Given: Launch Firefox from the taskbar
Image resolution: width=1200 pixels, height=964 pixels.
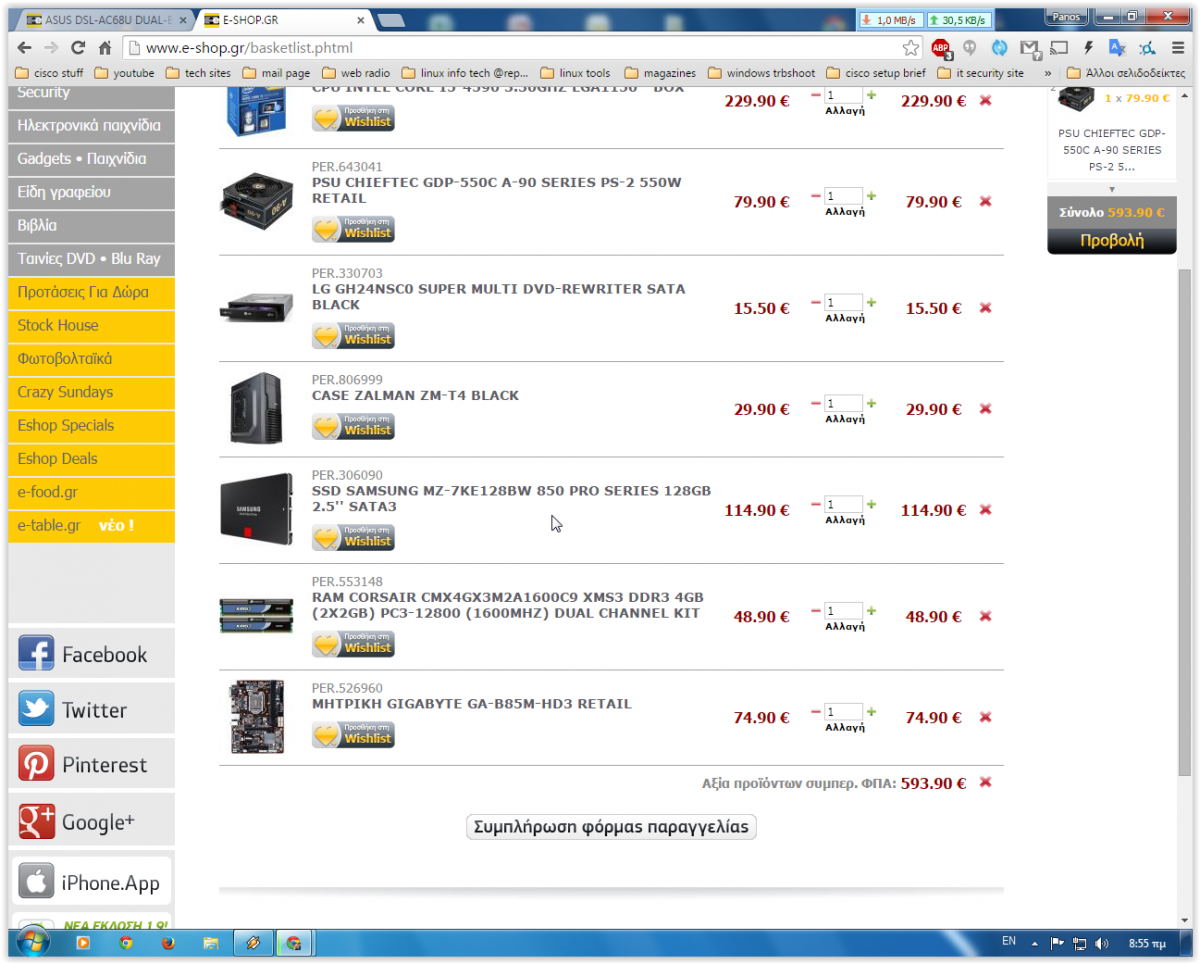Looking at the screenshot, I should tap(167, 942).
